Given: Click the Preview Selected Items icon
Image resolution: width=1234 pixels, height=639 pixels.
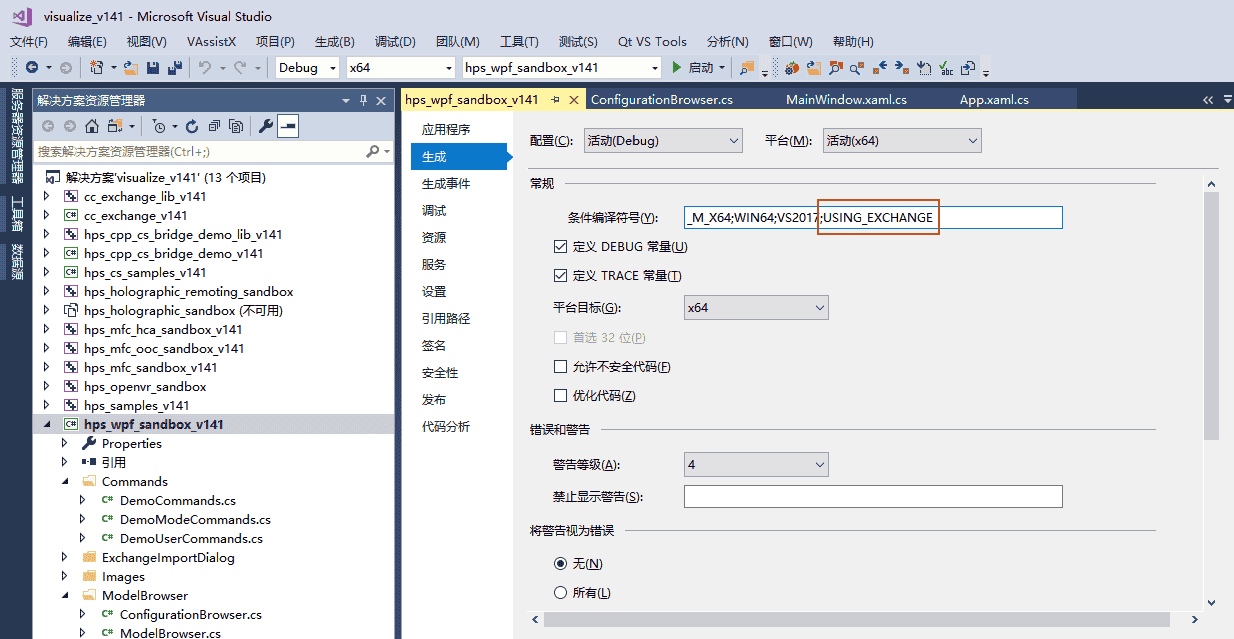Looking at the screenshot, I should point(288,126).
